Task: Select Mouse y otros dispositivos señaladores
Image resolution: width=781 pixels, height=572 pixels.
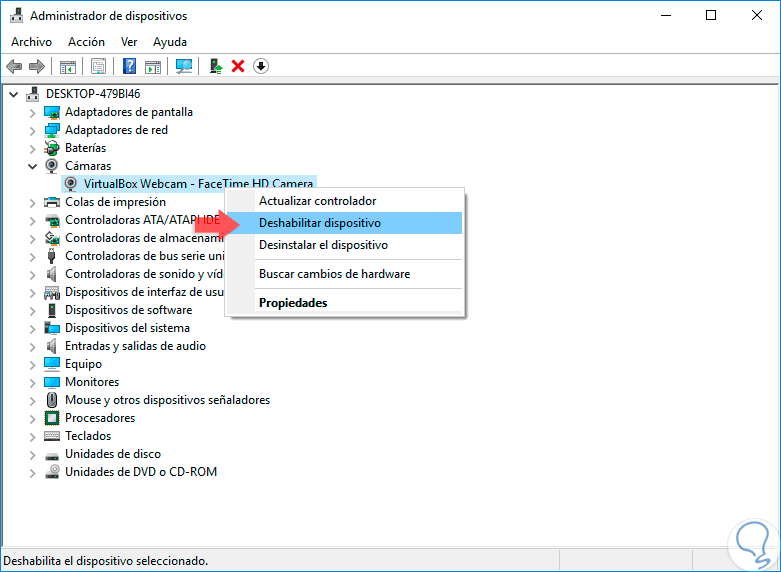Action: 167,400
